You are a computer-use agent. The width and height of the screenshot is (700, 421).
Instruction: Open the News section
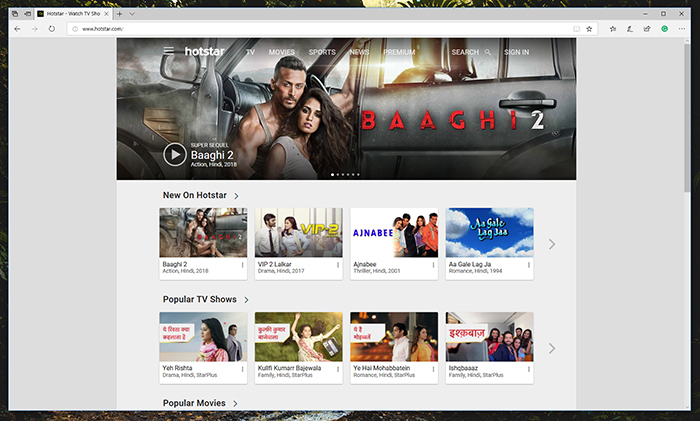(359, 52)
